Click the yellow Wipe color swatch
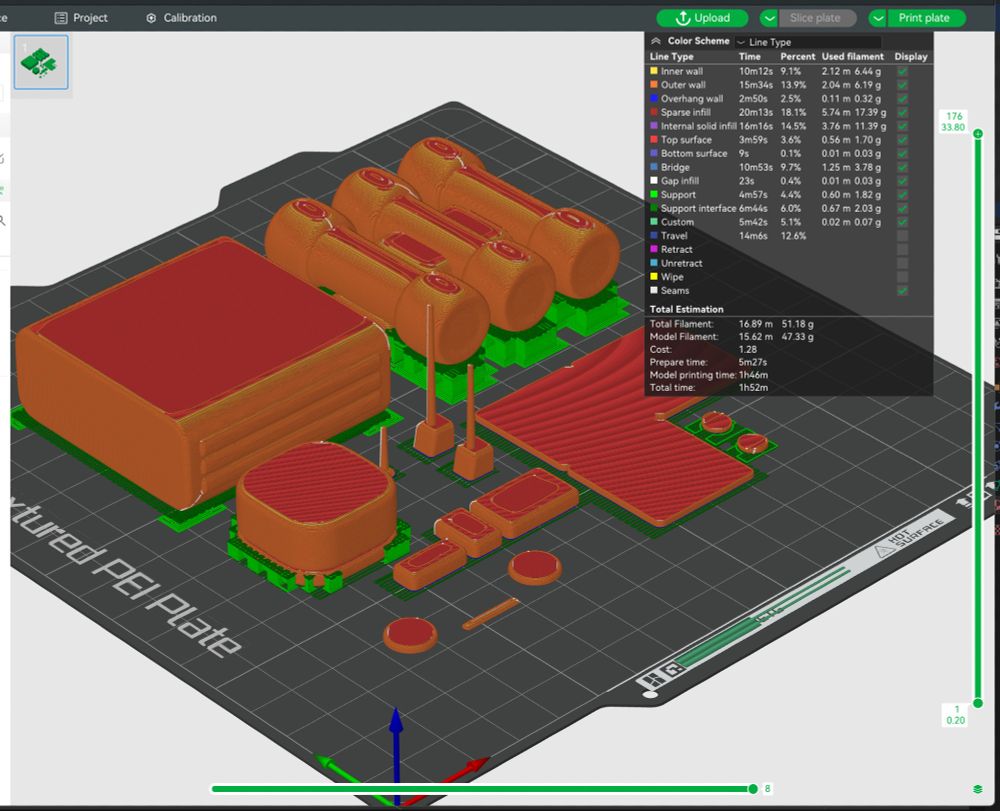 tap(654, 276)
